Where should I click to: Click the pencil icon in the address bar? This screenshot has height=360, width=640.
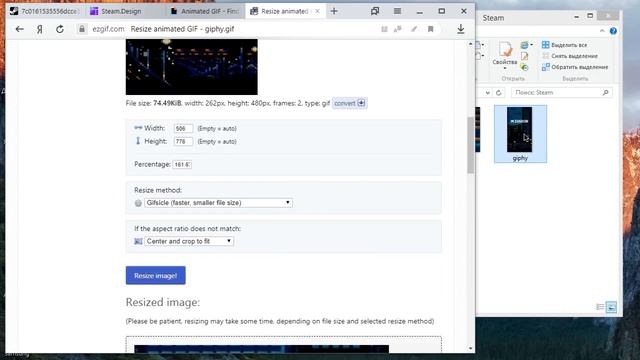[x=414, y=29]
